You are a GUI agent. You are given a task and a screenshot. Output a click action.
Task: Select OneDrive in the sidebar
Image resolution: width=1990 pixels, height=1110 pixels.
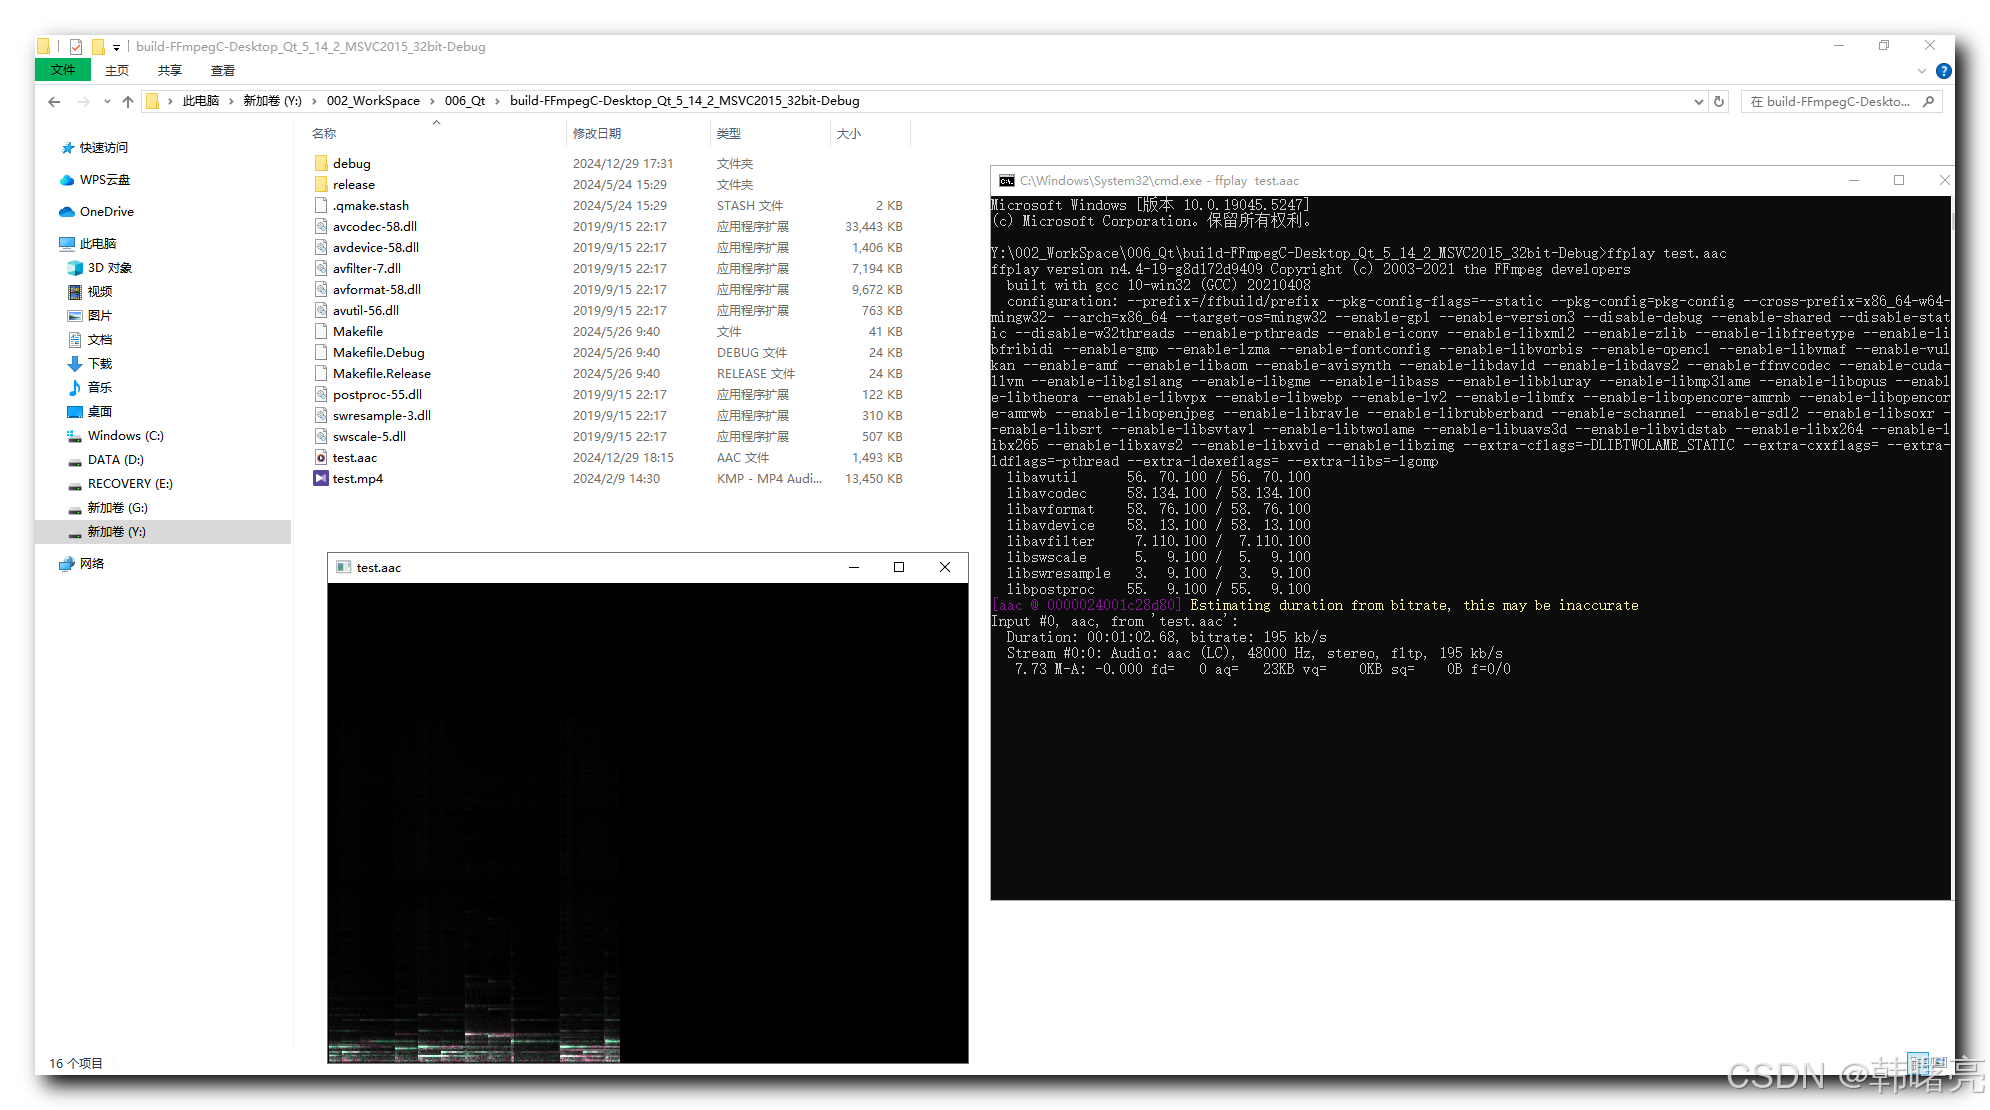tap(104, 211)
